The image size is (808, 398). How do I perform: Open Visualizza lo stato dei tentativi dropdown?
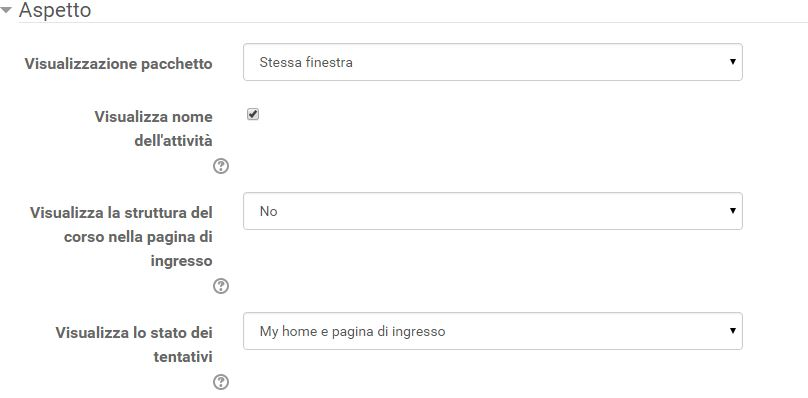[x=493, y=331]
